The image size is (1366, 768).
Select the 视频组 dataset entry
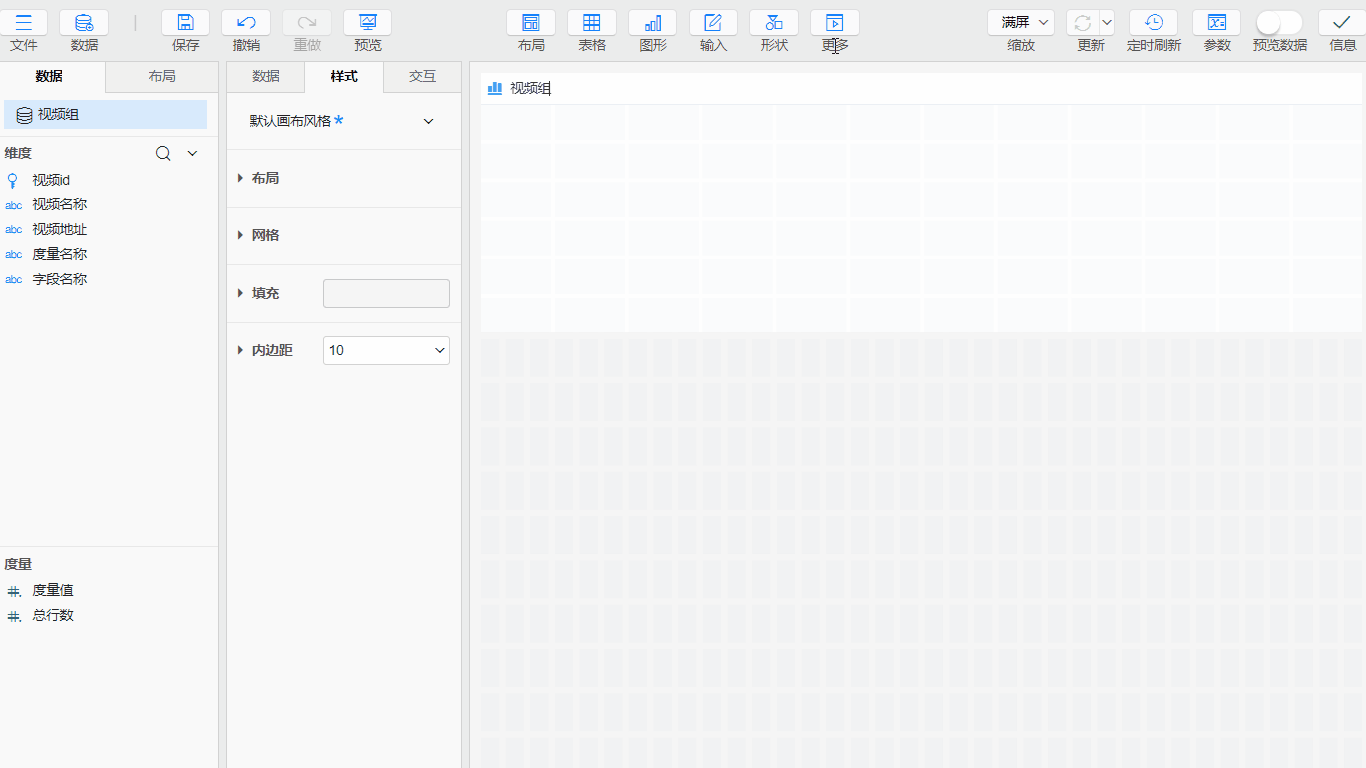point(105,115)
